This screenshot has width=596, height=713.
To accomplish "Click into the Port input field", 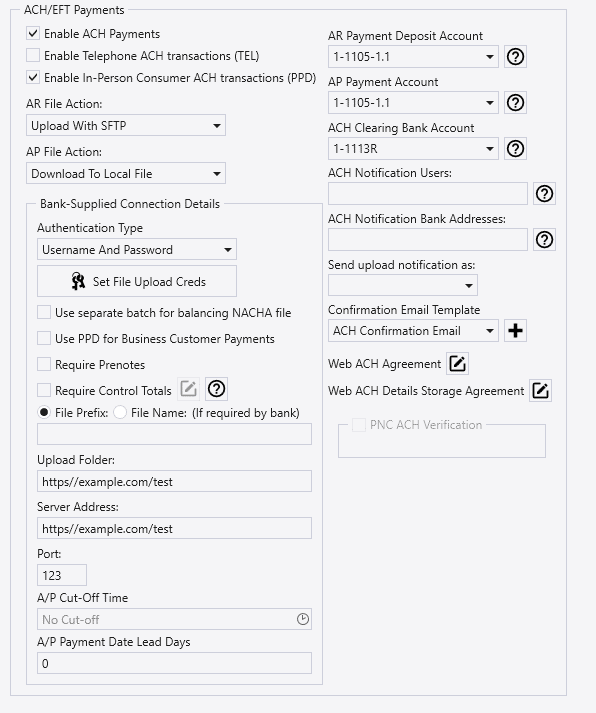I will 62,575.
